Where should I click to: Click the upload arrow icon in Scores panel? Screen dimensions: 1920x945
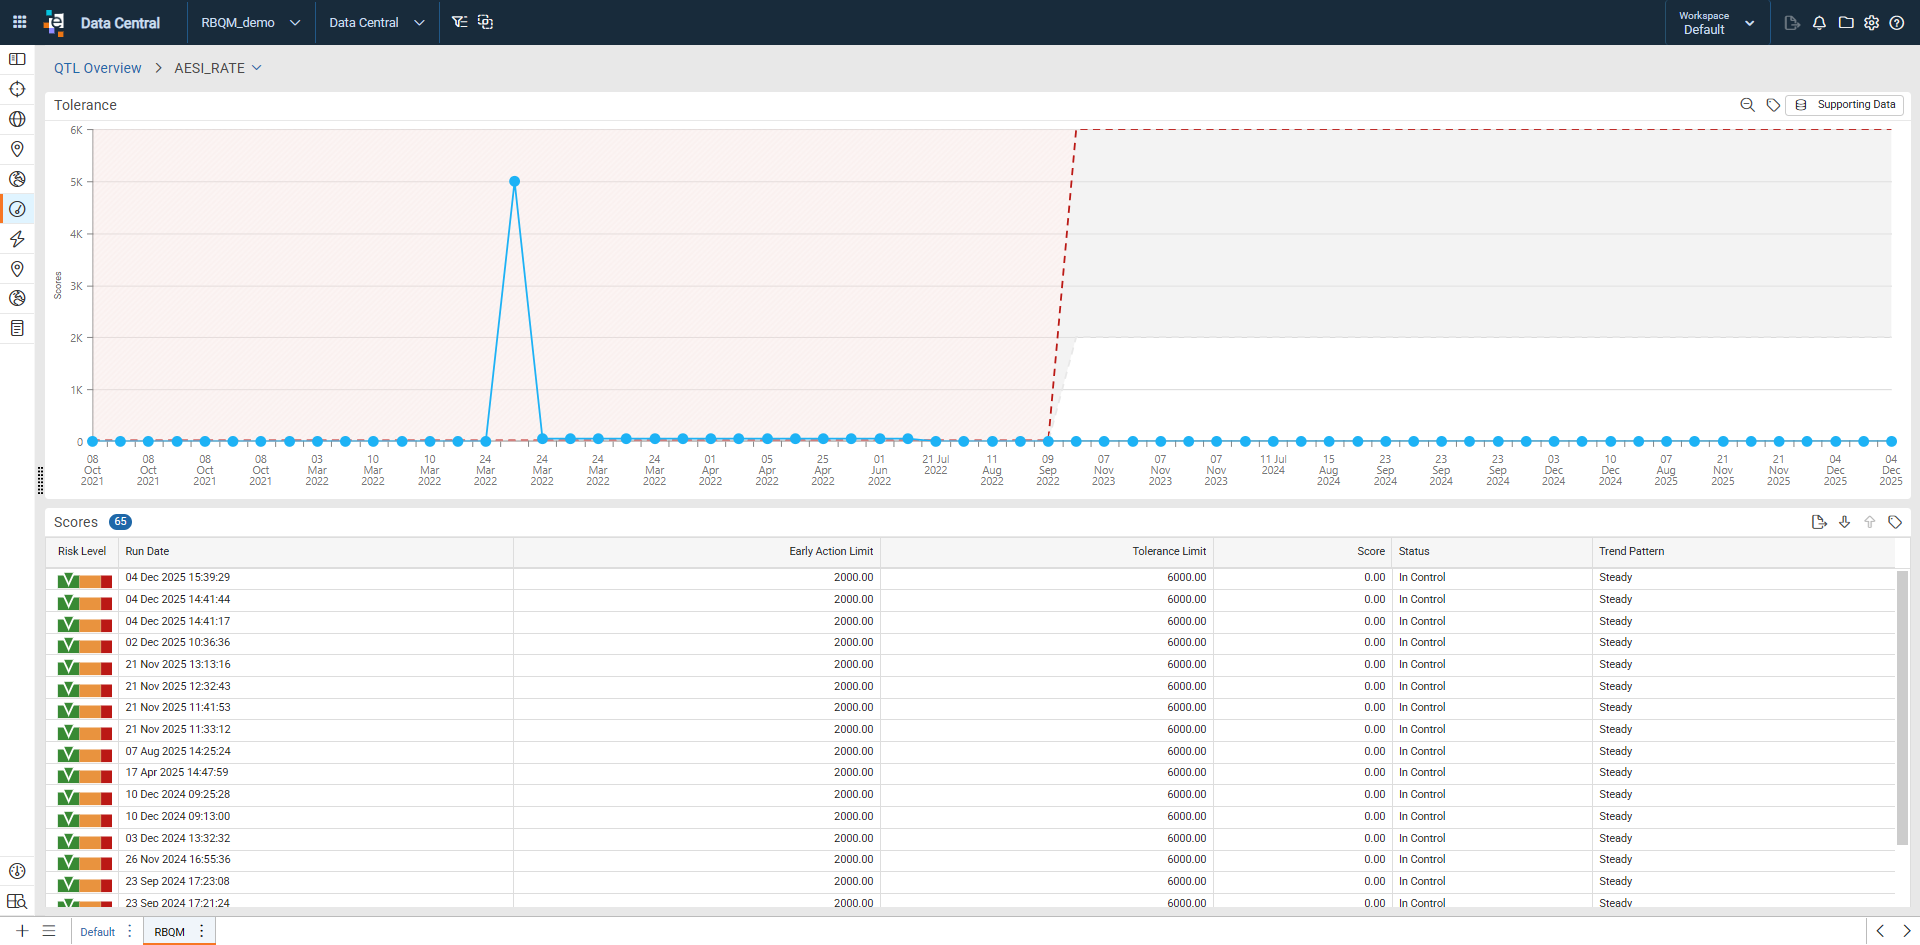coord(1870,522)
